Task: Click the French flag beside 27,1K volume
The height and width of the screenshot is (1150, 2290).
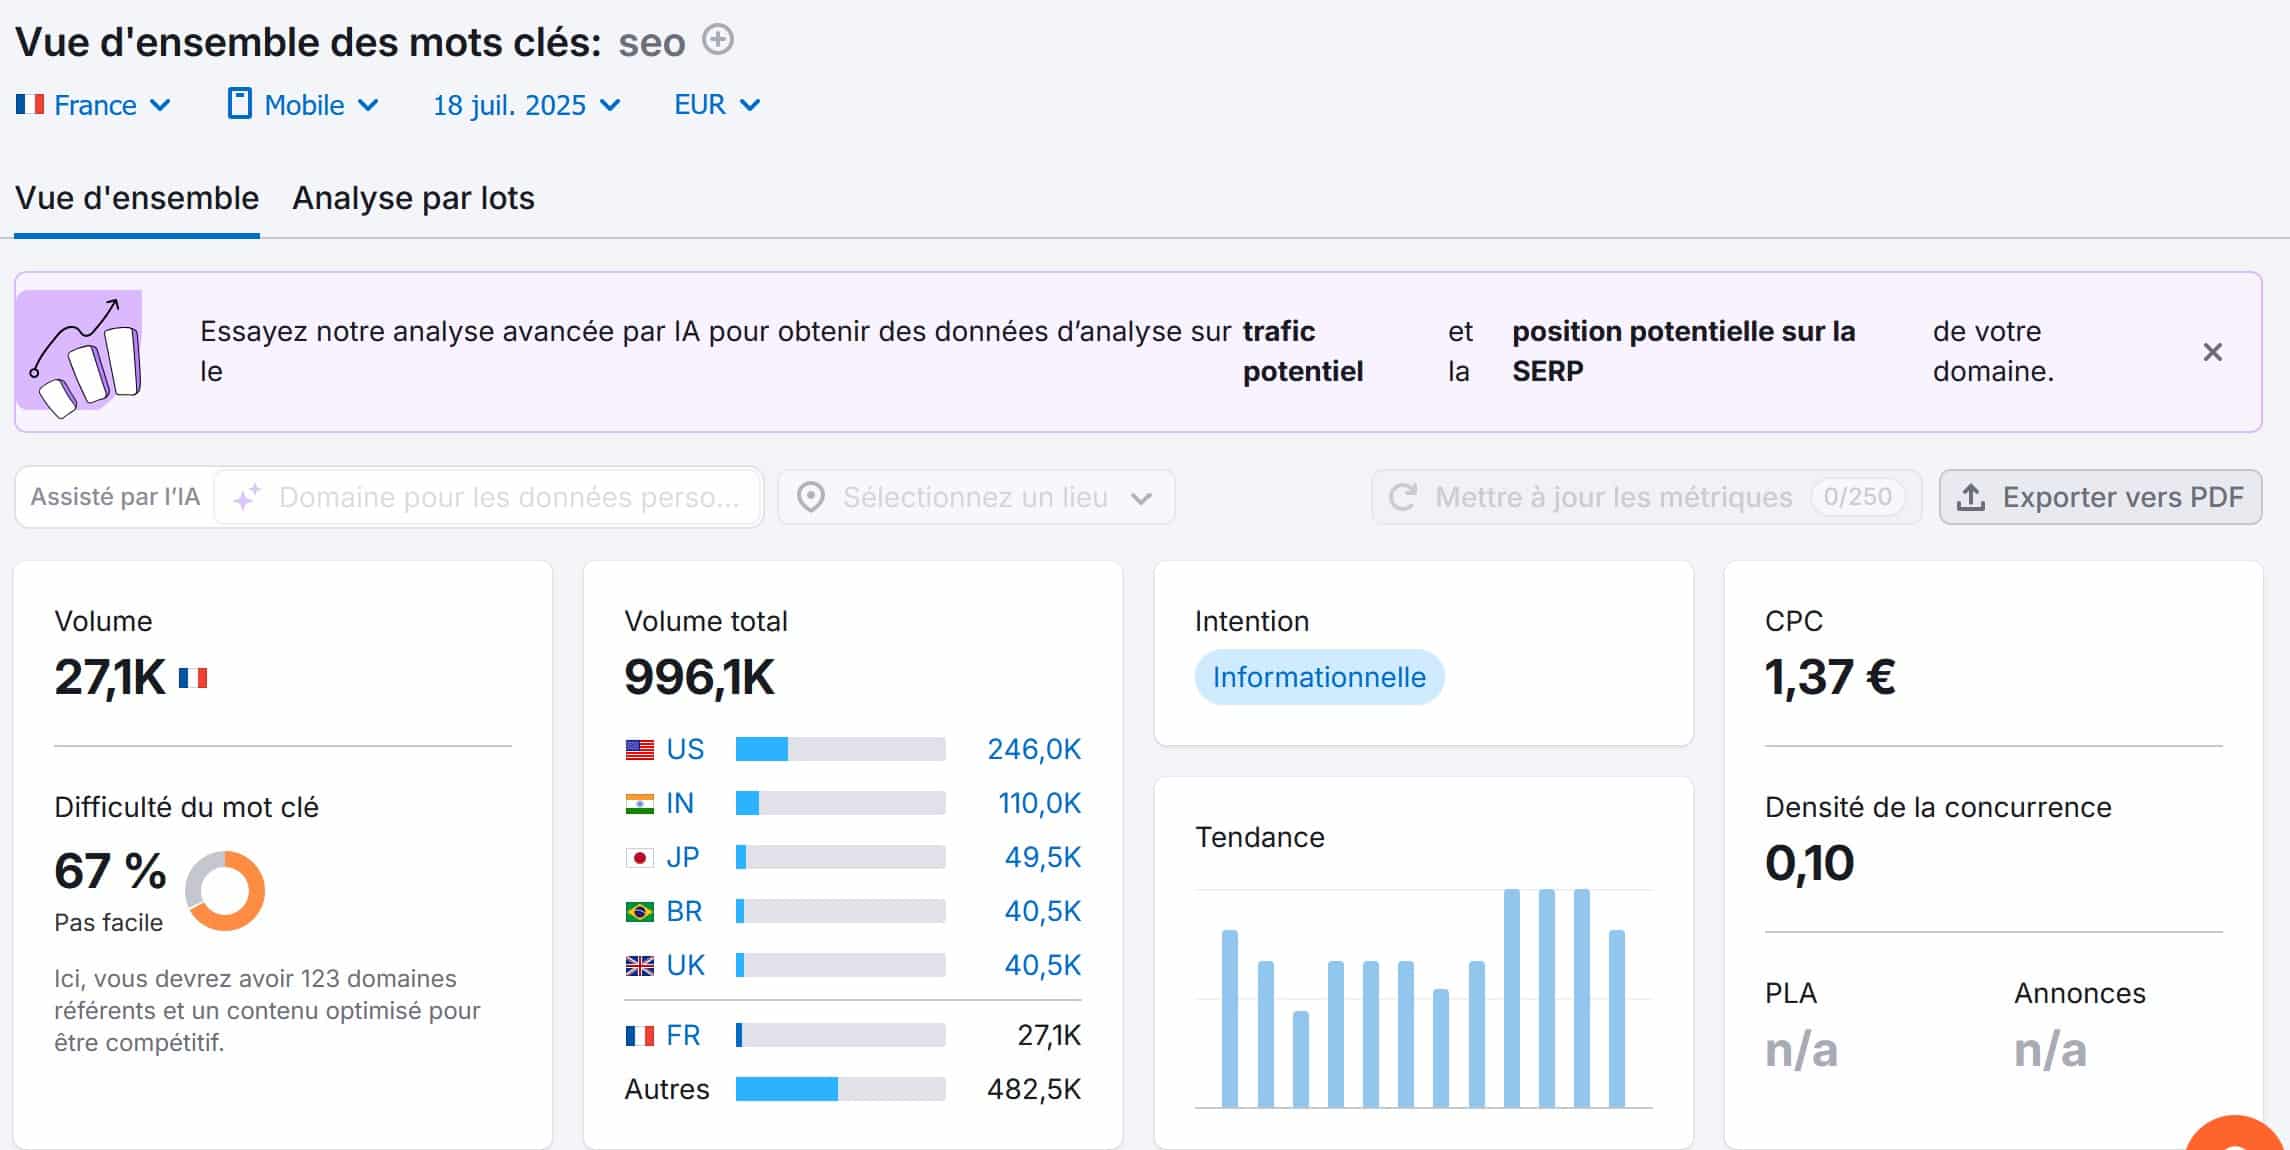Action: pyautogui.click(x=193, y=678)
